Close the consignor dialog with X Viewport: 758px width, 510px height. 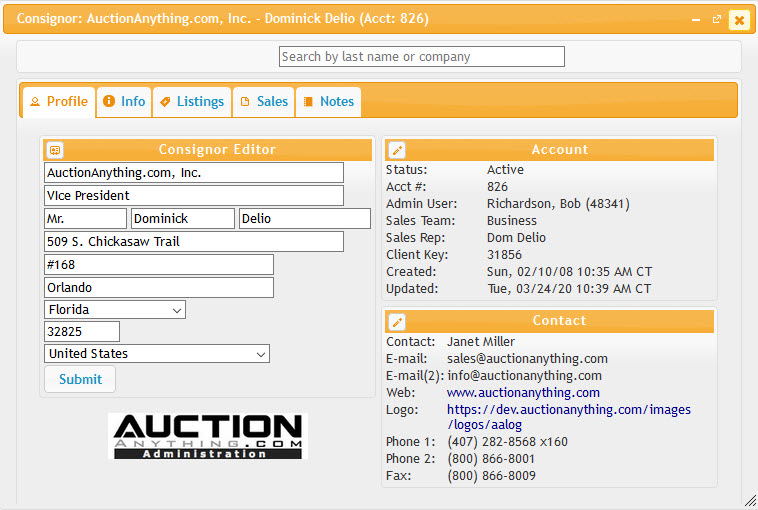point(739,20)
